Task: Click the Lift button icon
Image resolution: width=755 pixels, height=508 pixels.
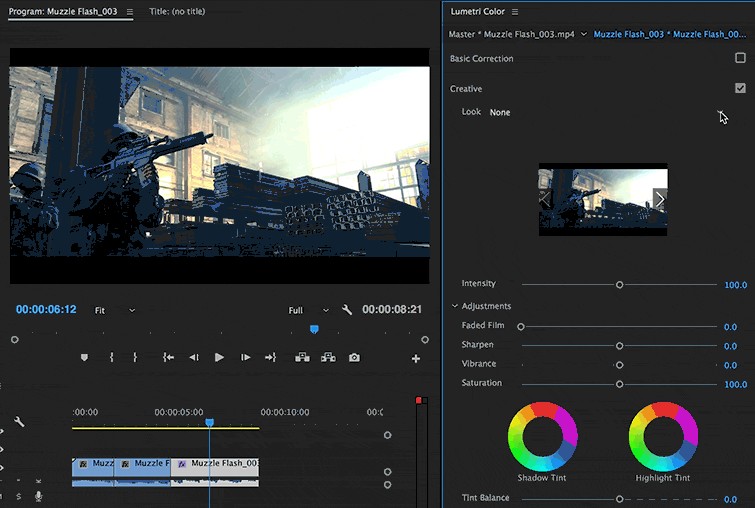Action: pyautogui.click(x=301, y=357)
